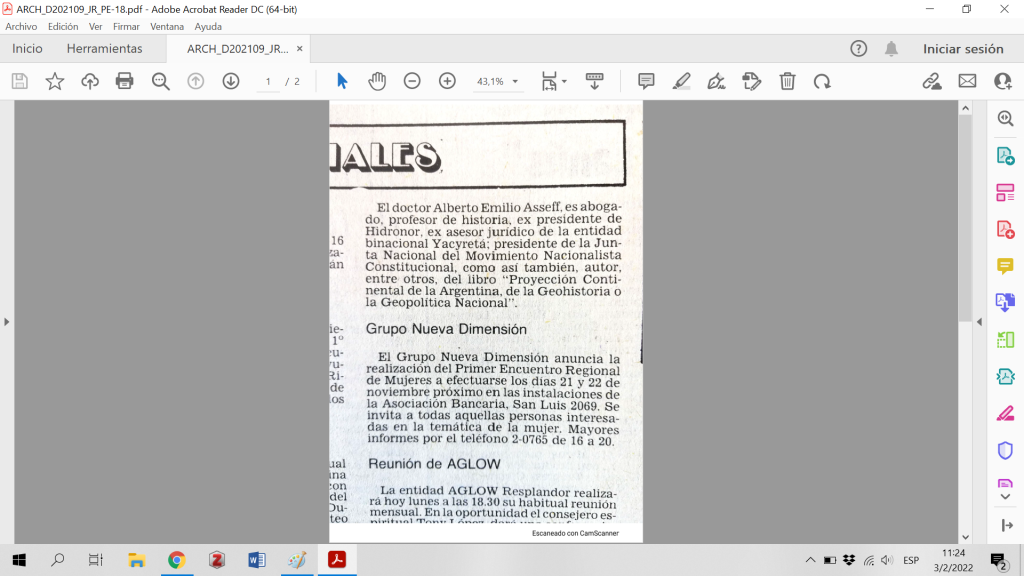This screenshot has width=1024, height=576.
Task: Open the Export PDF tool in sidebar
Action: click(1005, 155)
